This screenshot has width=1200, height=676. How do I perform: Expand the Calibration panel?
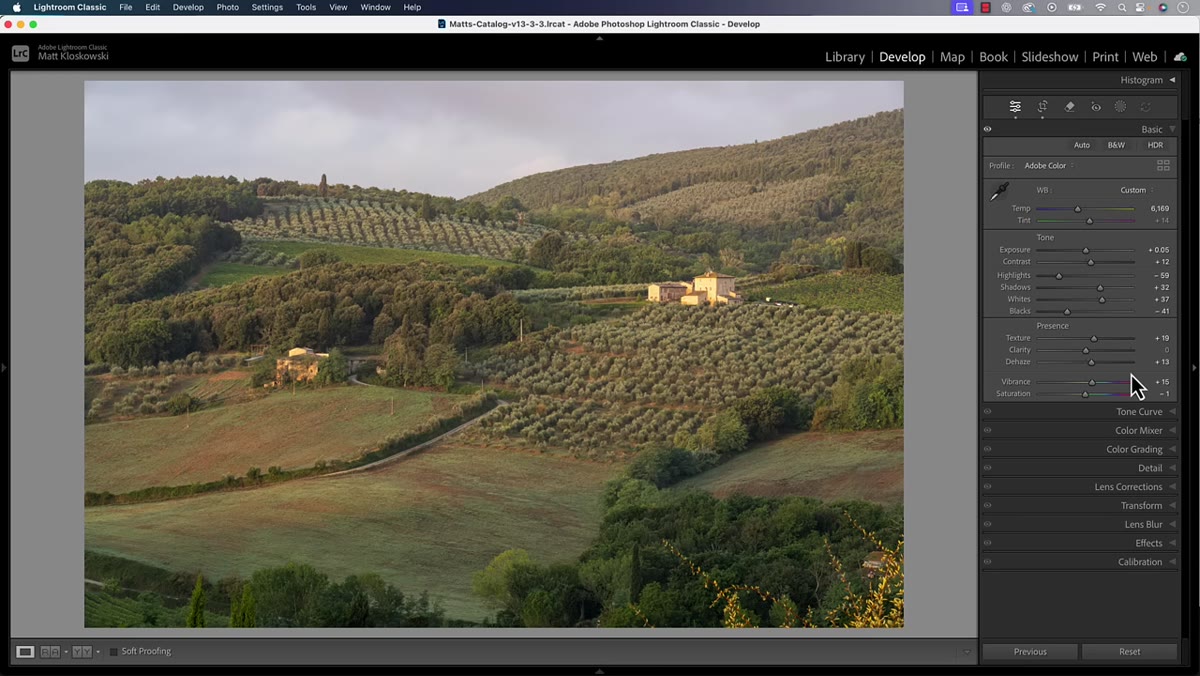coord(1172,562)
